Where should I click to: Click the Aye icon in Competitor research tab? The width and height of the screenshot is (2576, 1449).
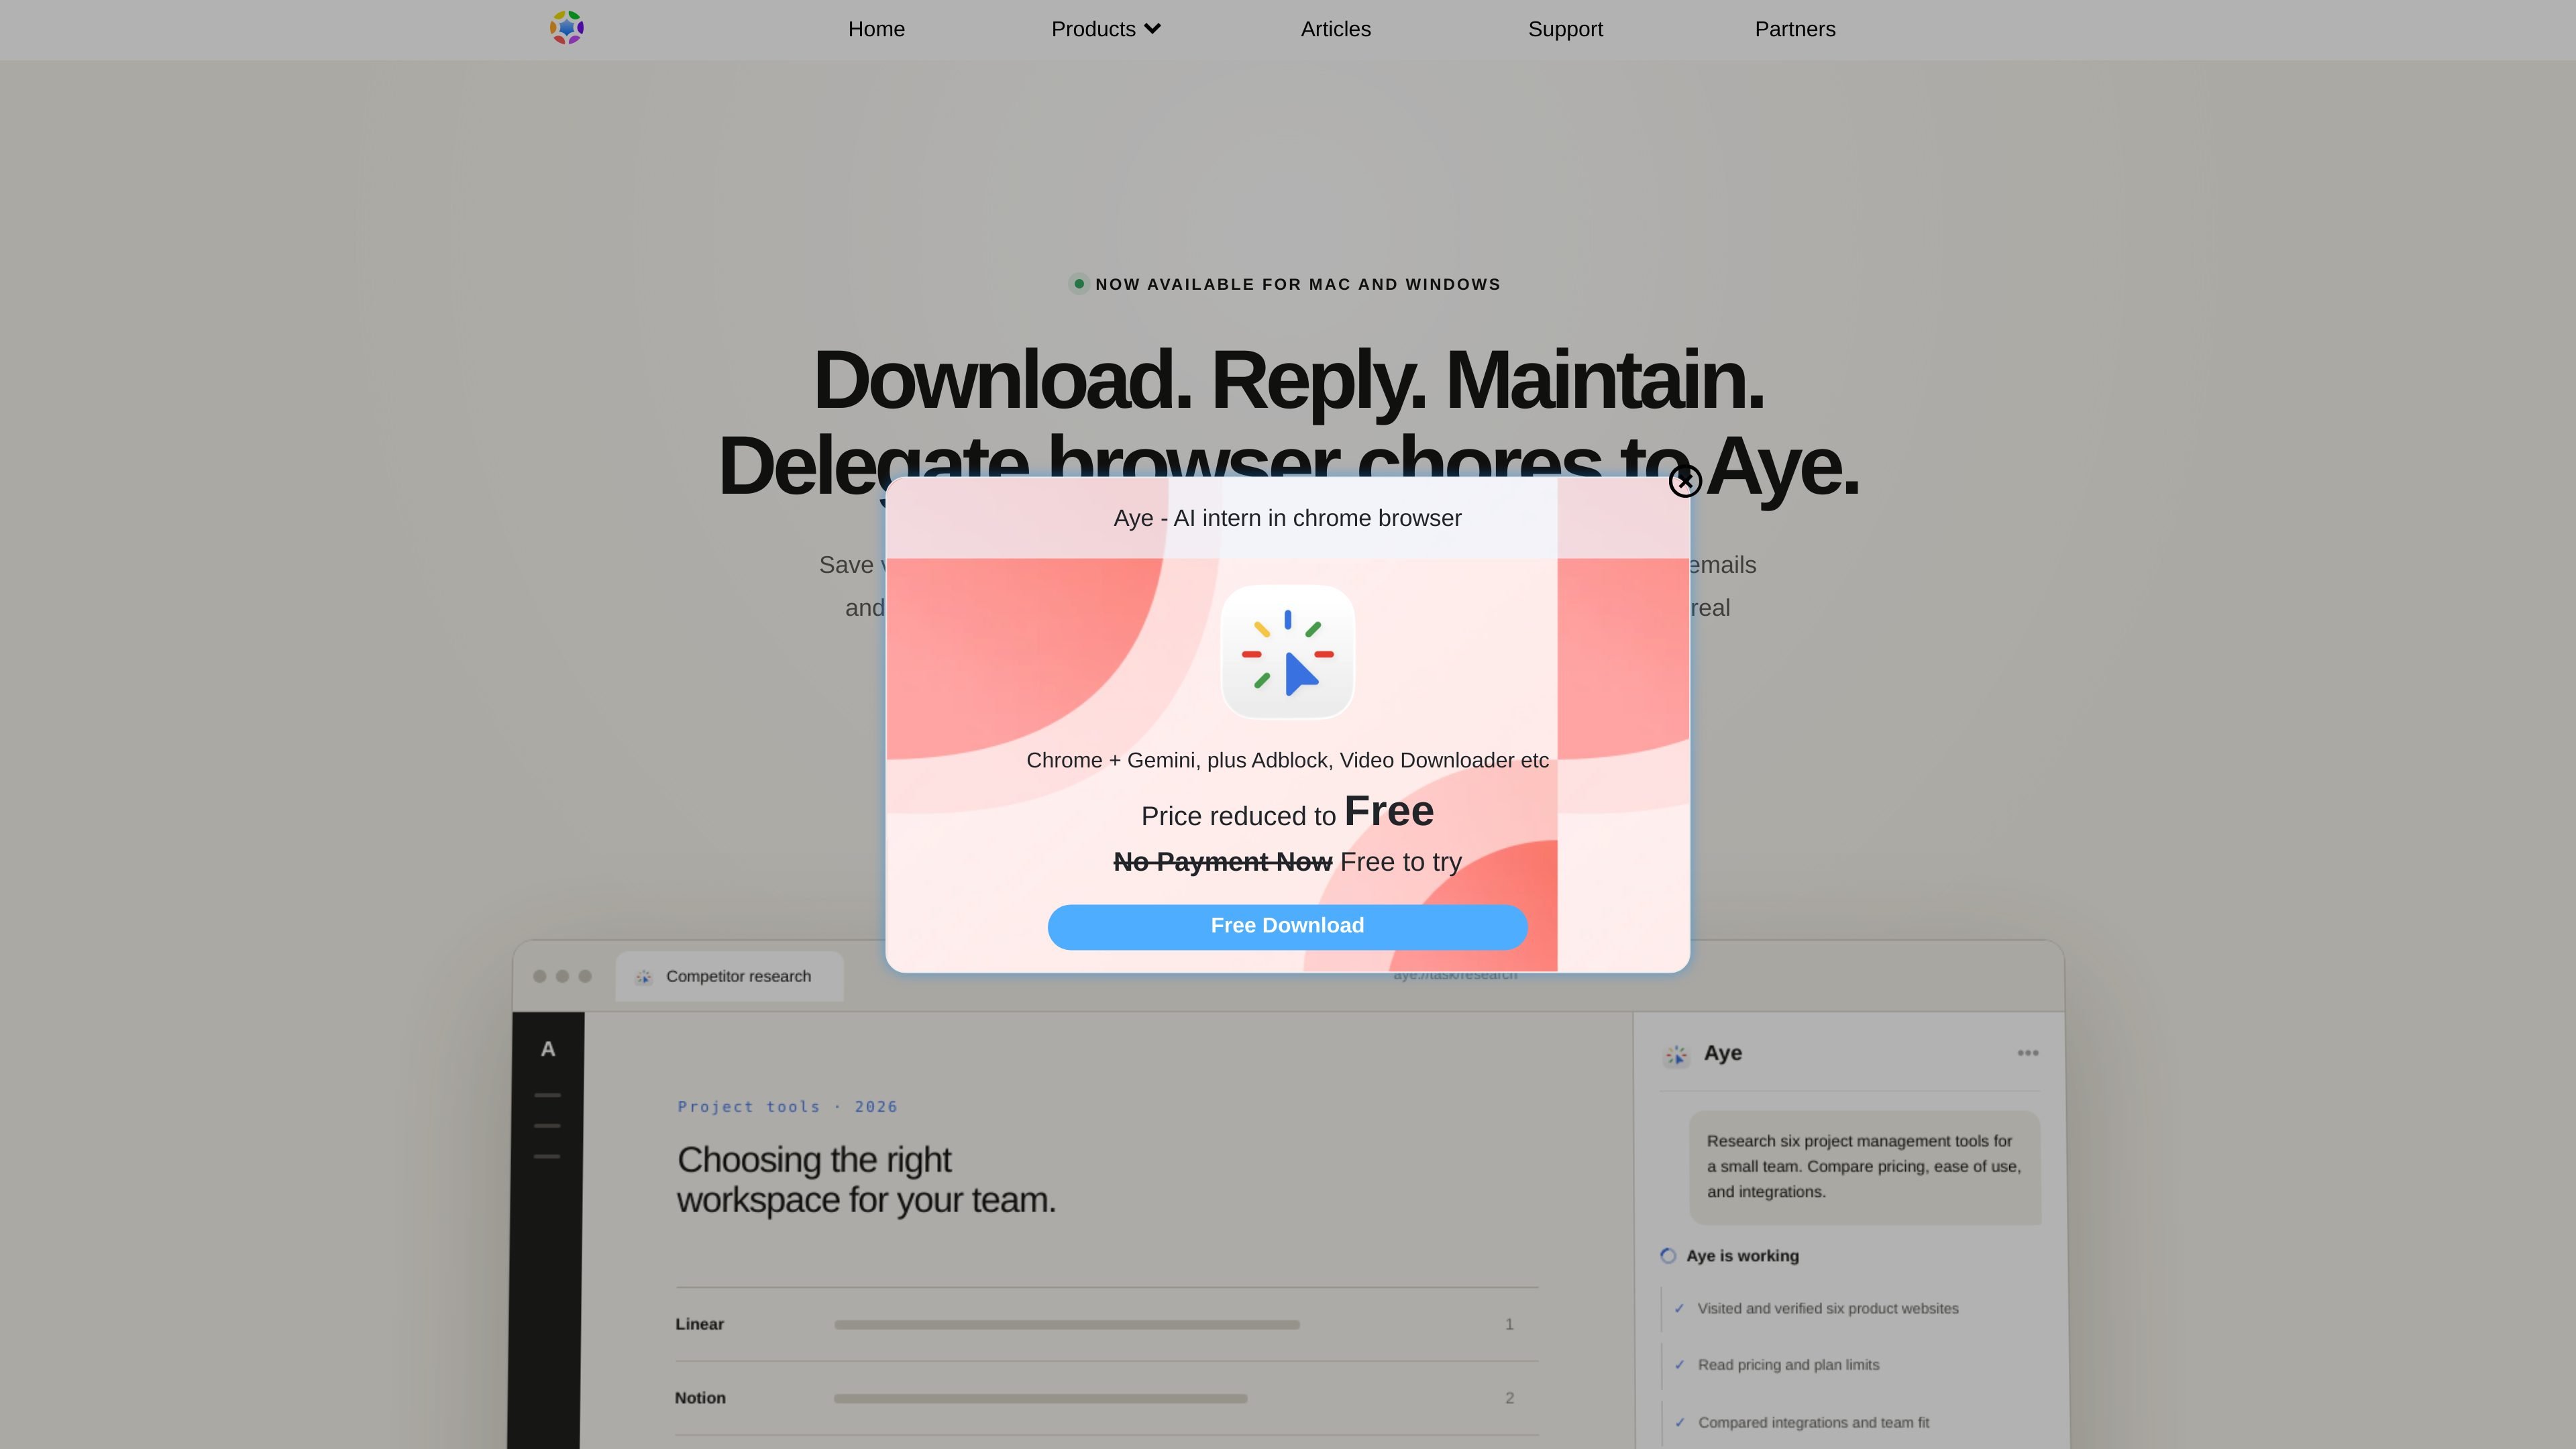coord(644,977)
